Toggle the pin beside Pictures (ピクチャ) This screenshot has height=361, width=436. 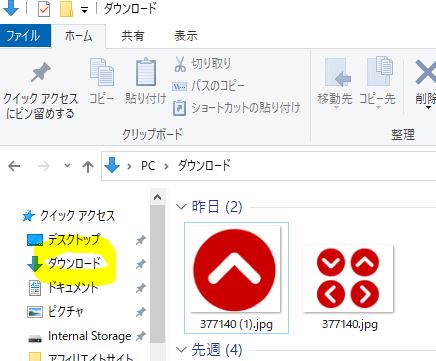141,312
